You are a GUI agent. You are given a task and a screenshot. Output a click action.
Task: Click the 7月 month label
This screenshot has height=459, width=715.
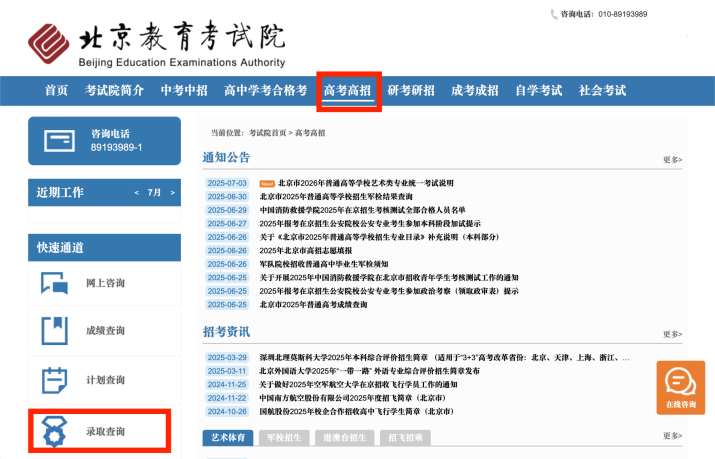[154, 193]
